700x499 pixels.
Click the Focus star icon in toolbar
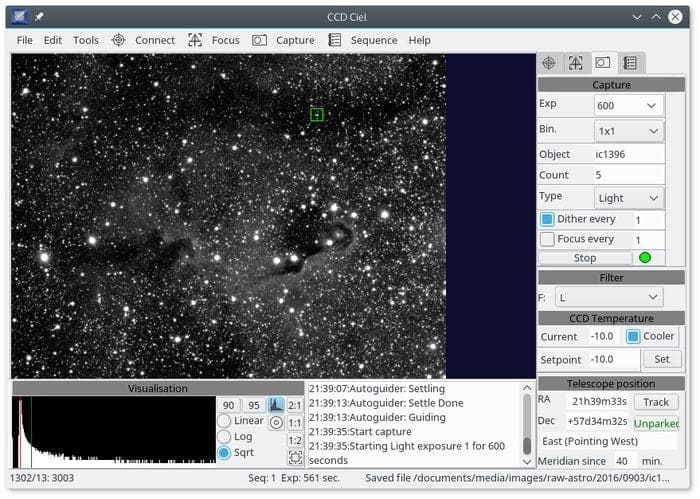[195, 40]
